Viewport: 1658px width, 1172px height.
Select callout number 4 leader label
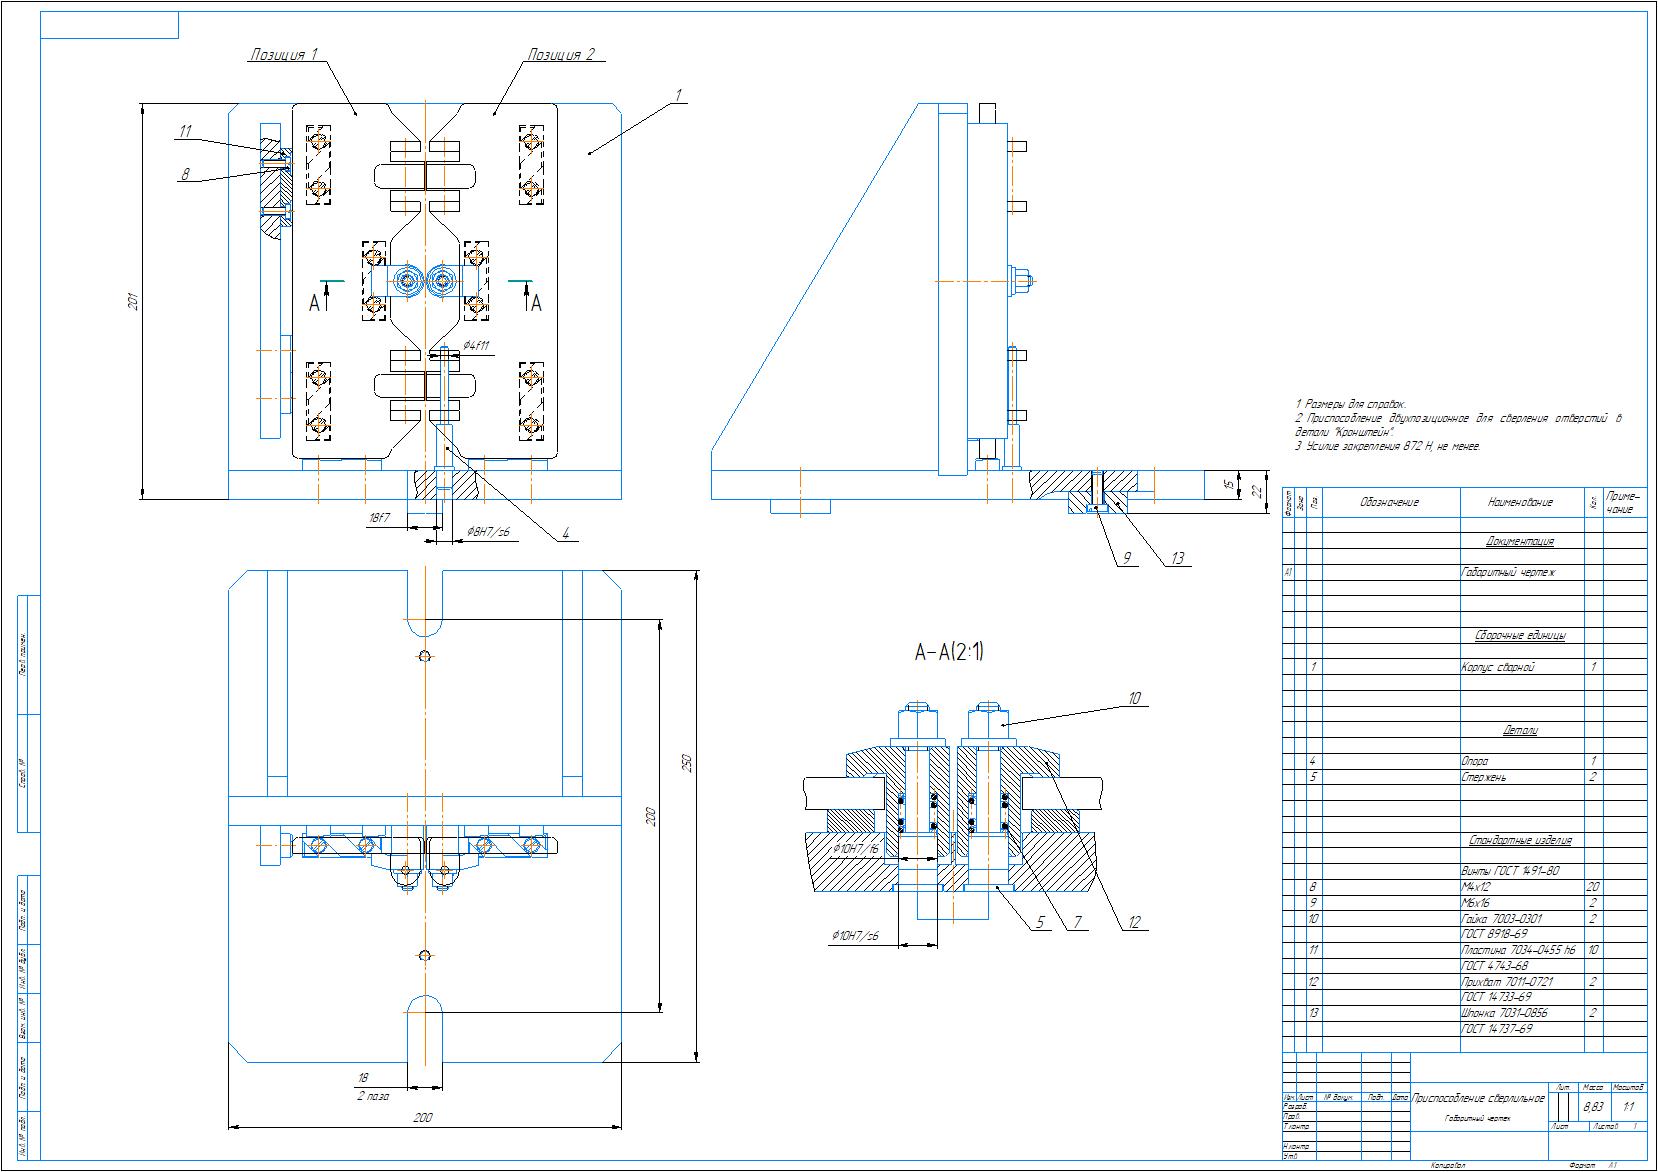click(565, 535)
